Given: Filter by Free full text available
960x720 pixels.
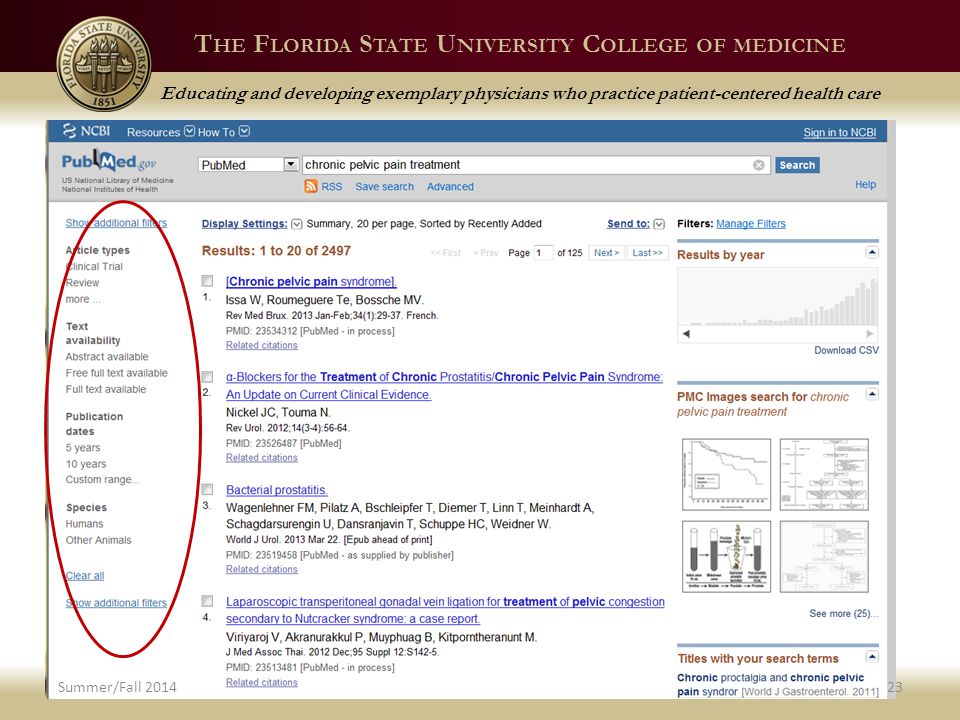Looking at the screenshot, I should [x=116, y=373].
